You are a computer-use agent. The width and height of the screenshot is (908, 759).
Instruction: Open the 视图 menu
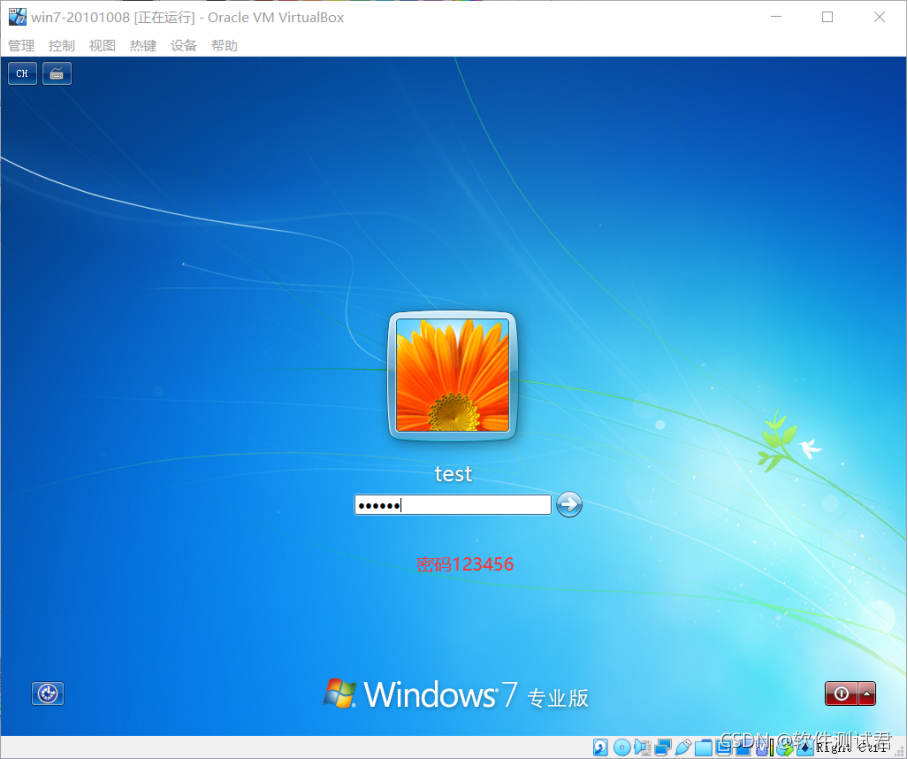[102, 46]
